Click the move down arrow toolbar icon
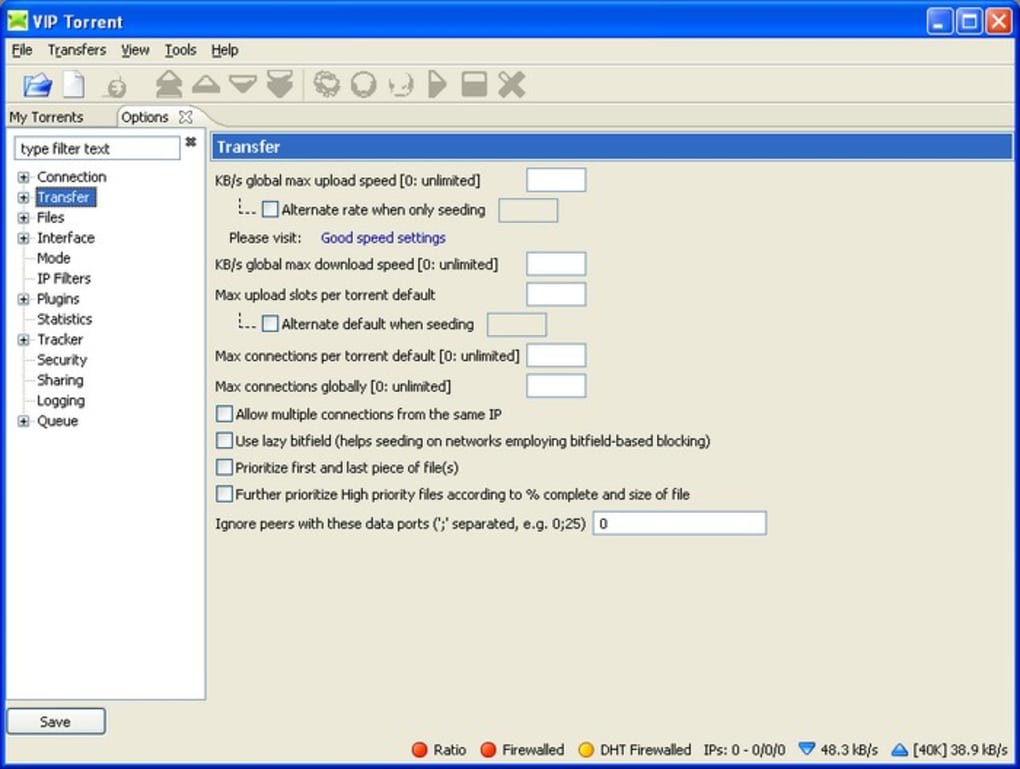The width and height of the screenshot is (1020, 769). 243,85
